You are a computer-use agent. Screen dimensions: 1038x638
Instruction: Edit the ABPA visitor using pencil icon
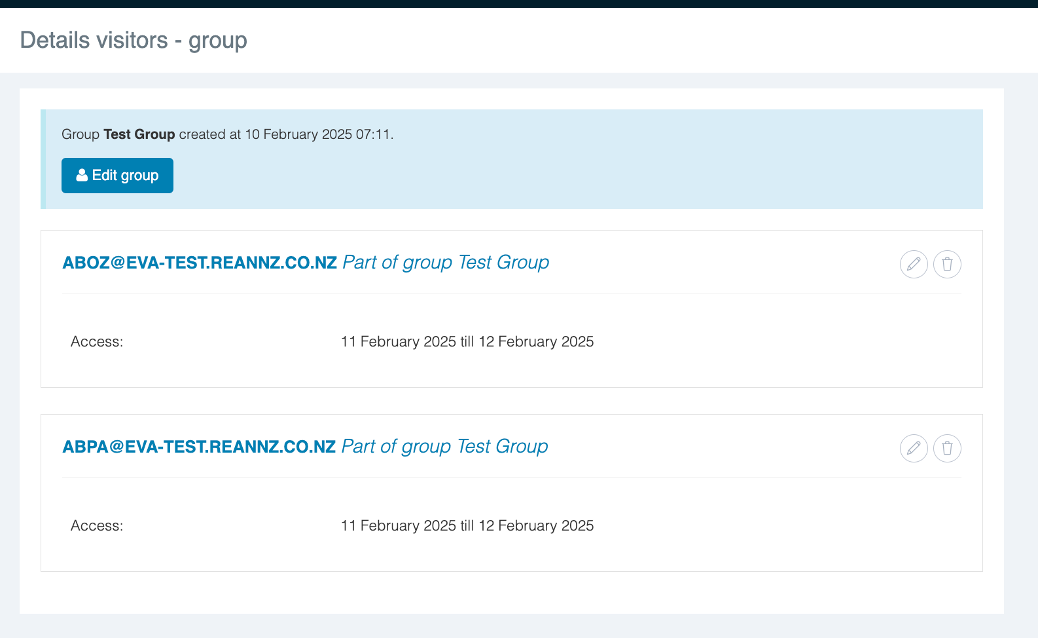pos(913,448)
